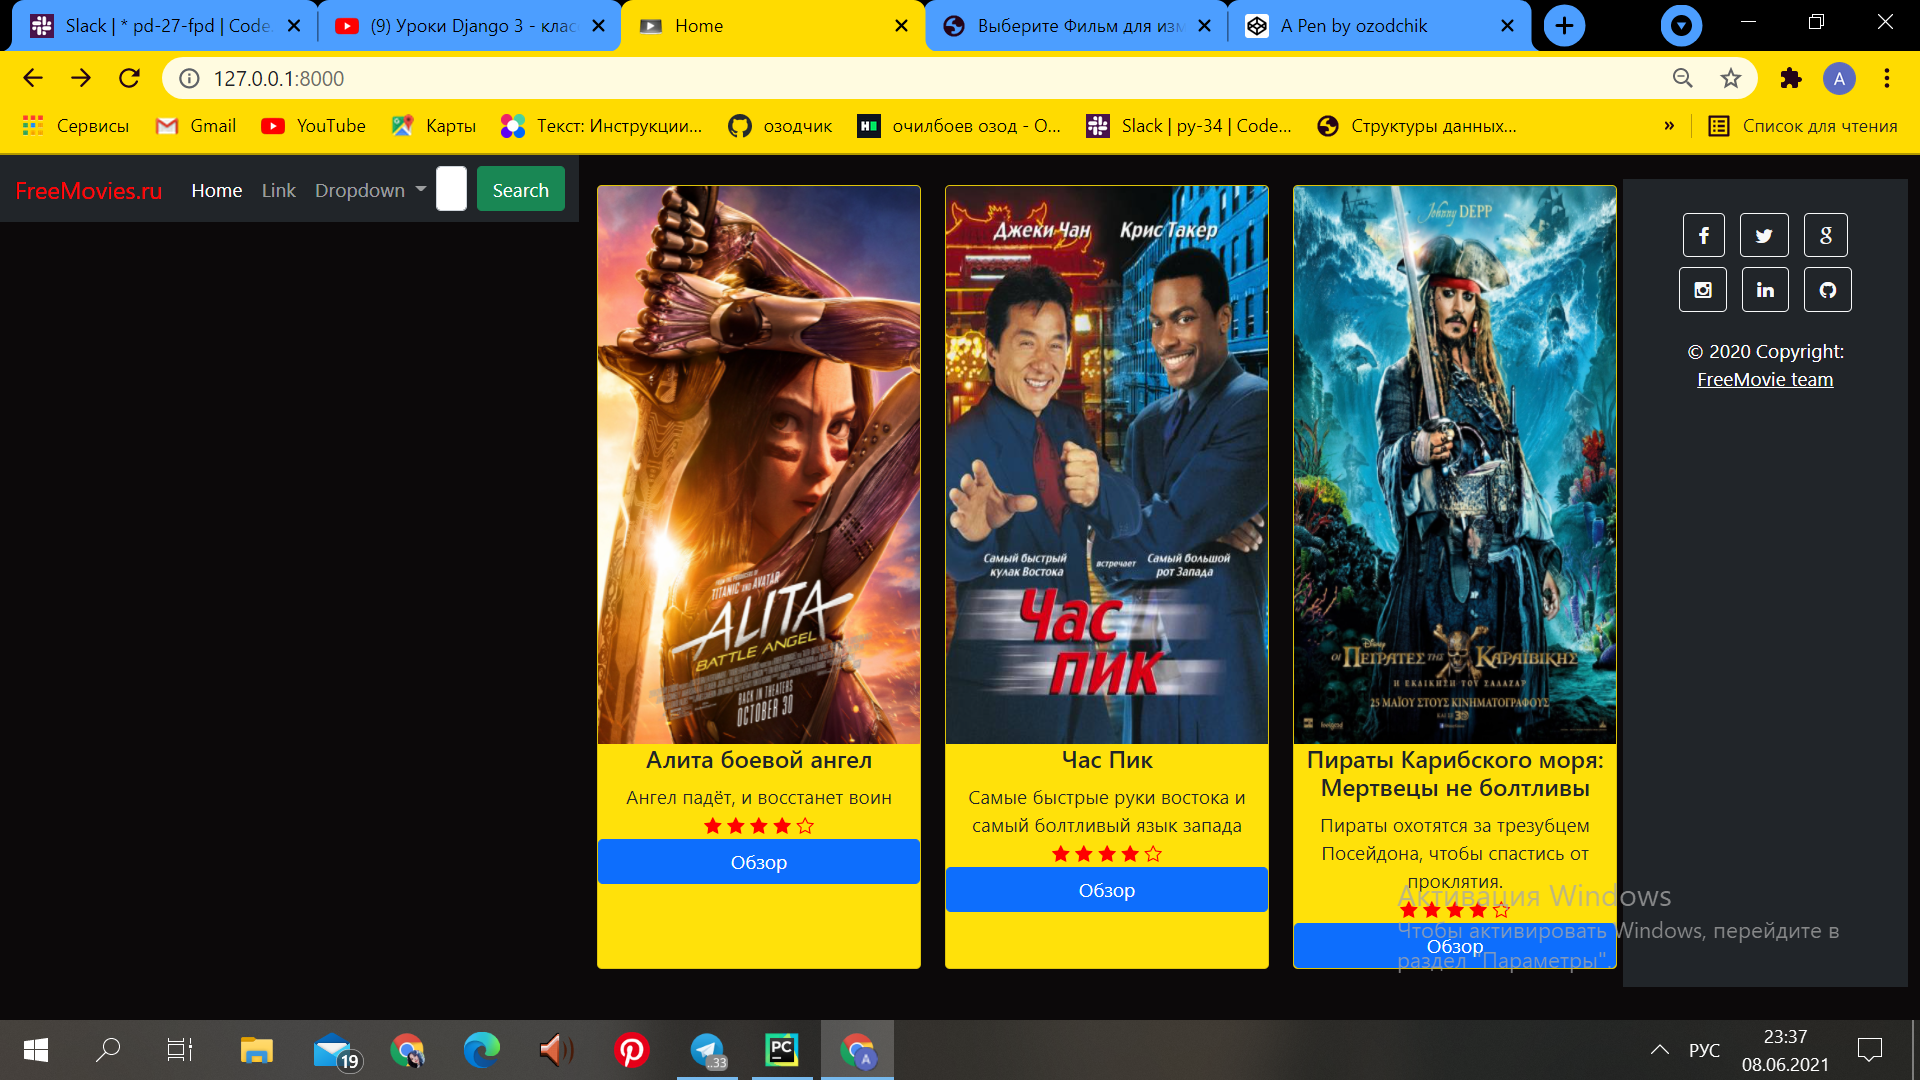Click Home in site navbar

point(217,190)
